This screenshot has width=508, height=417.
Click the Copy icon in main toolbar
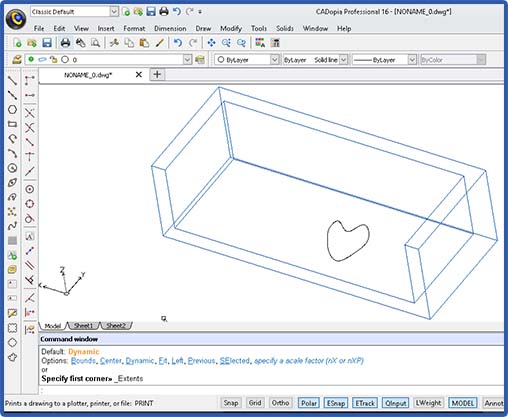click(129, 43)
